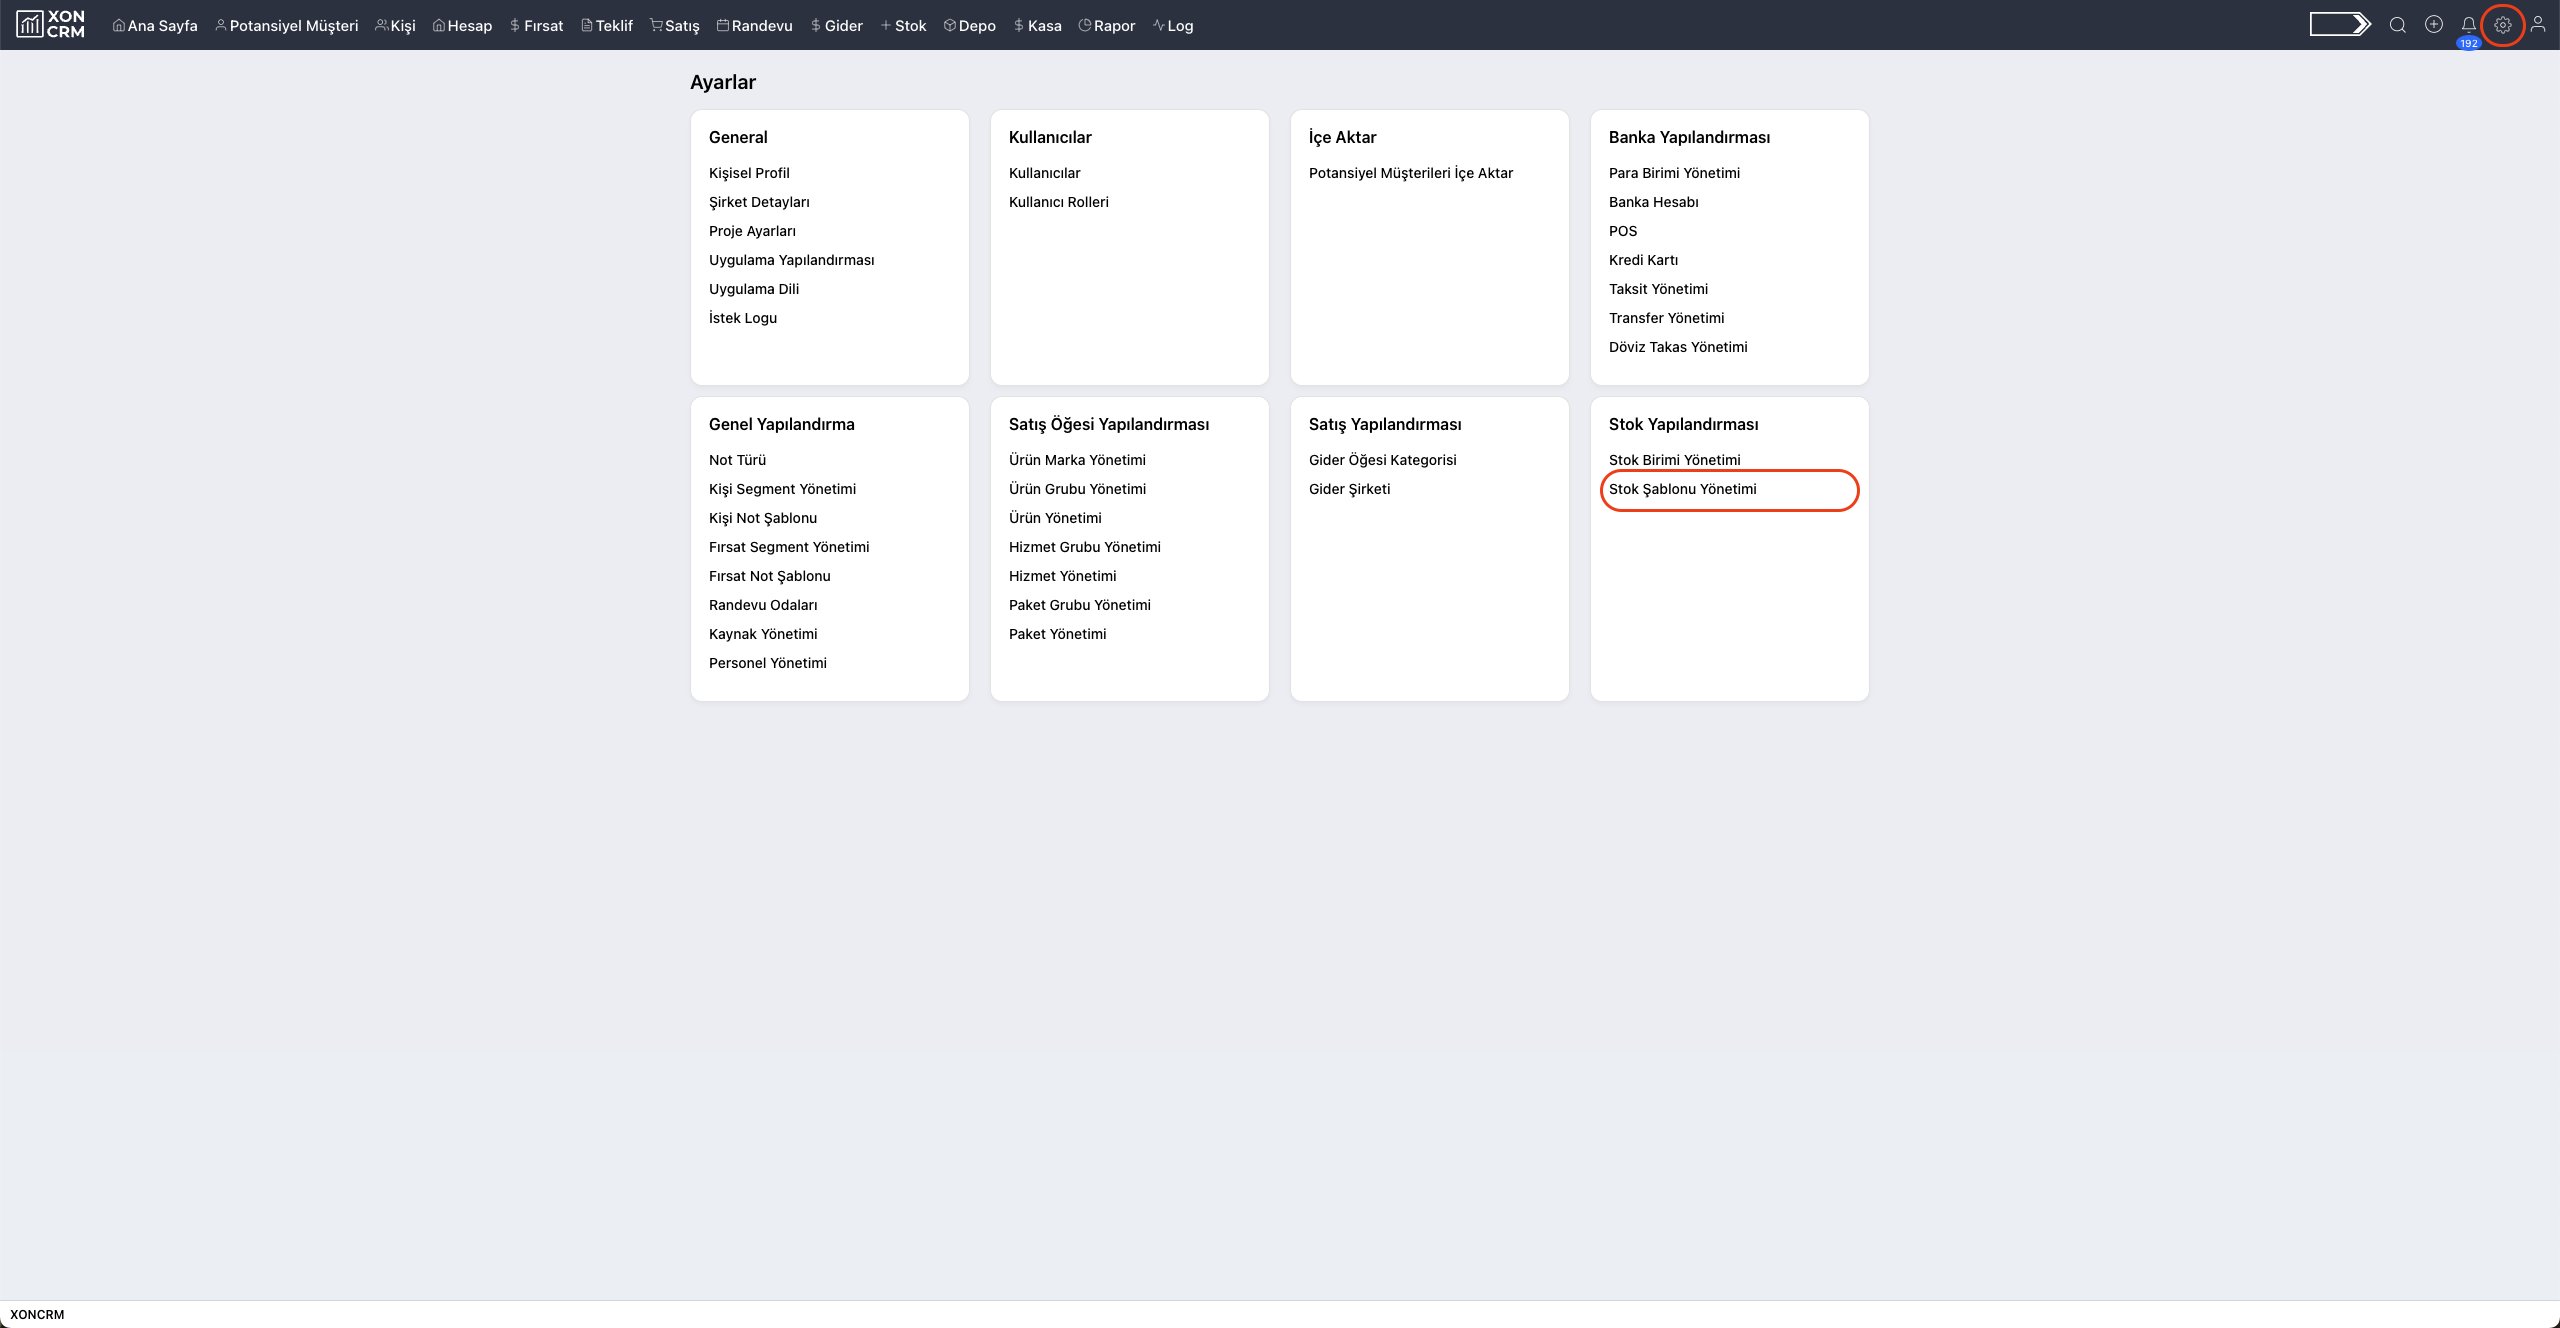Open the Teklif menu item
This screenshot has width=2560, height=1328.
[607, 26]
